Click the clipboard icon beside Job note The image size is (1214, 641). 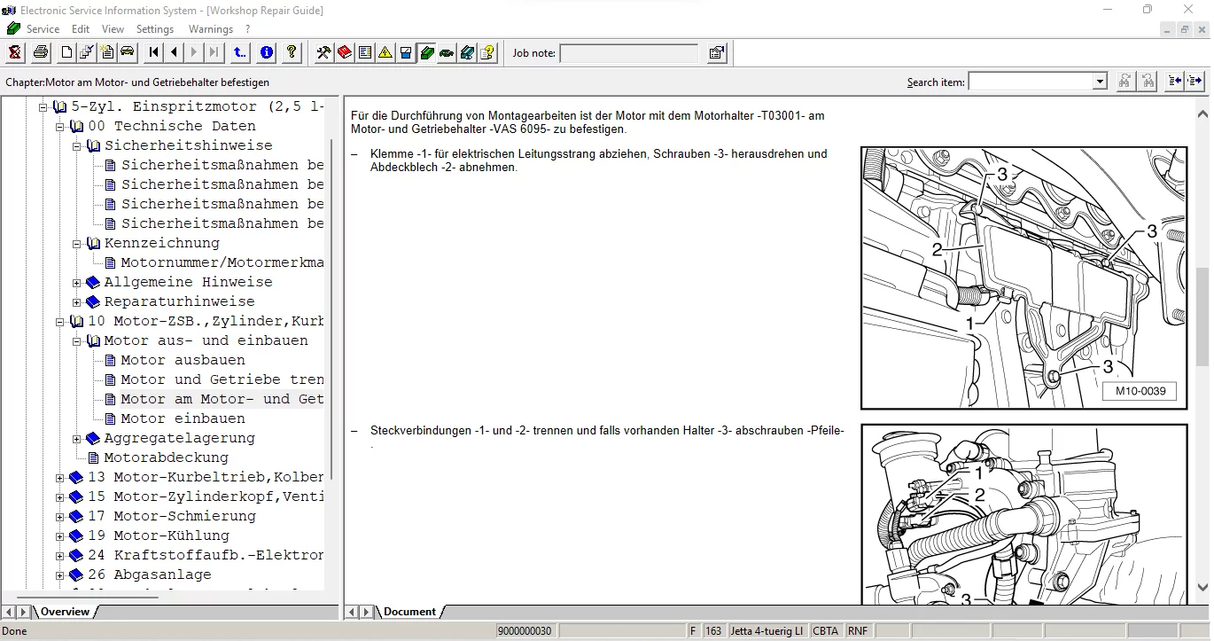pyautogui.click(x=717, y=53)
